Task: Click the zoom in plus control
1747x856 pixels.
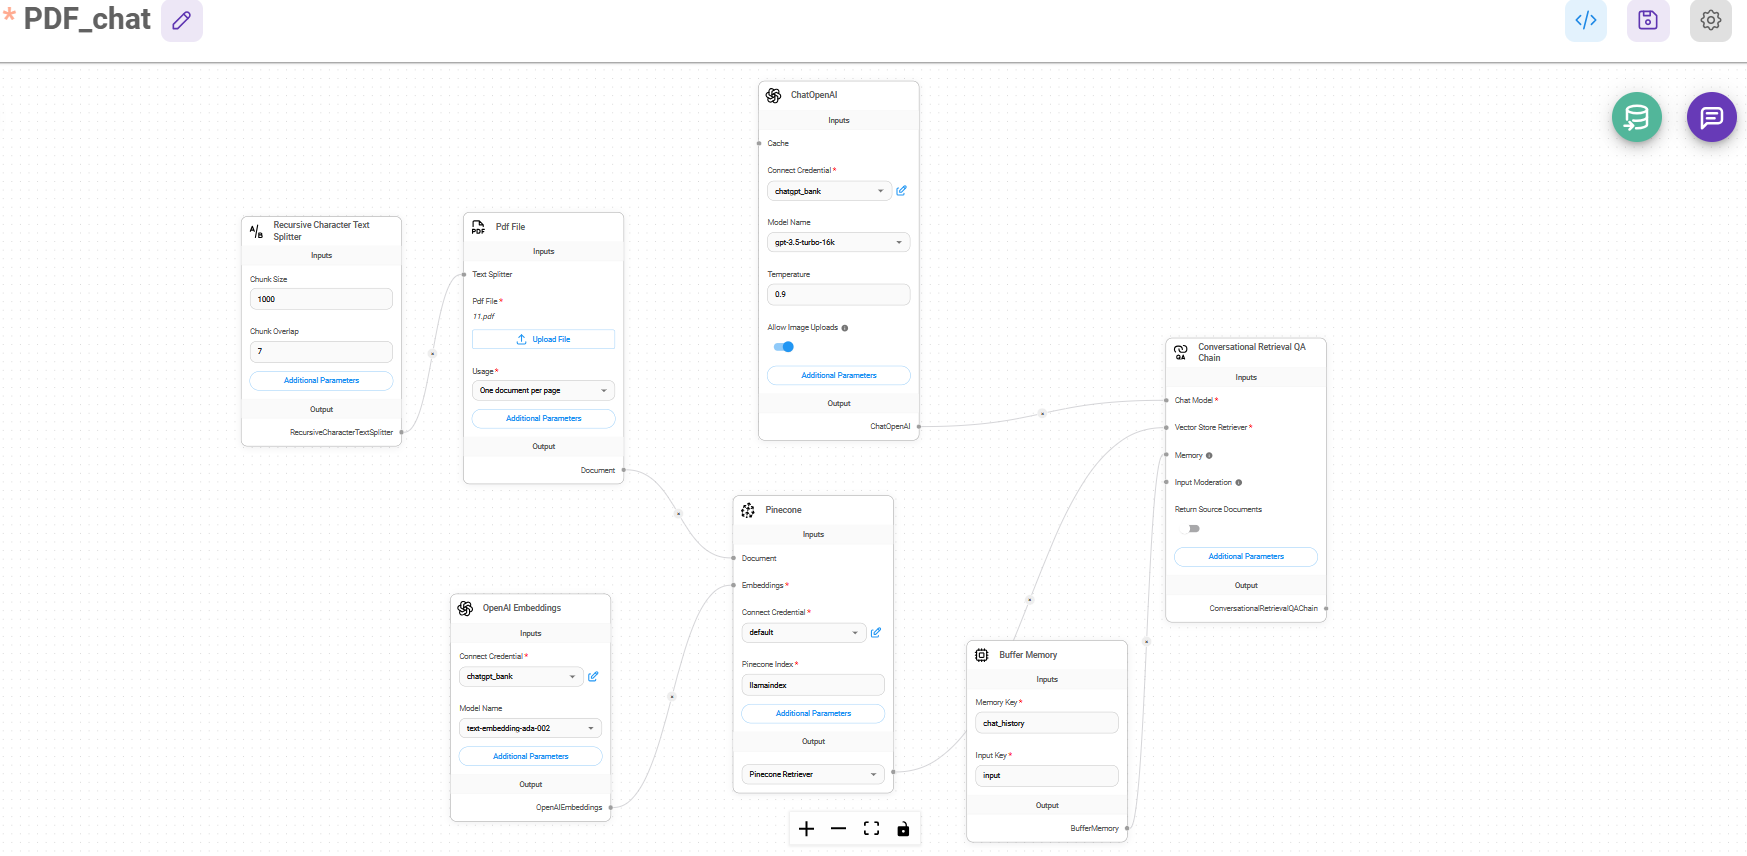Action: [x=807, y=829]
